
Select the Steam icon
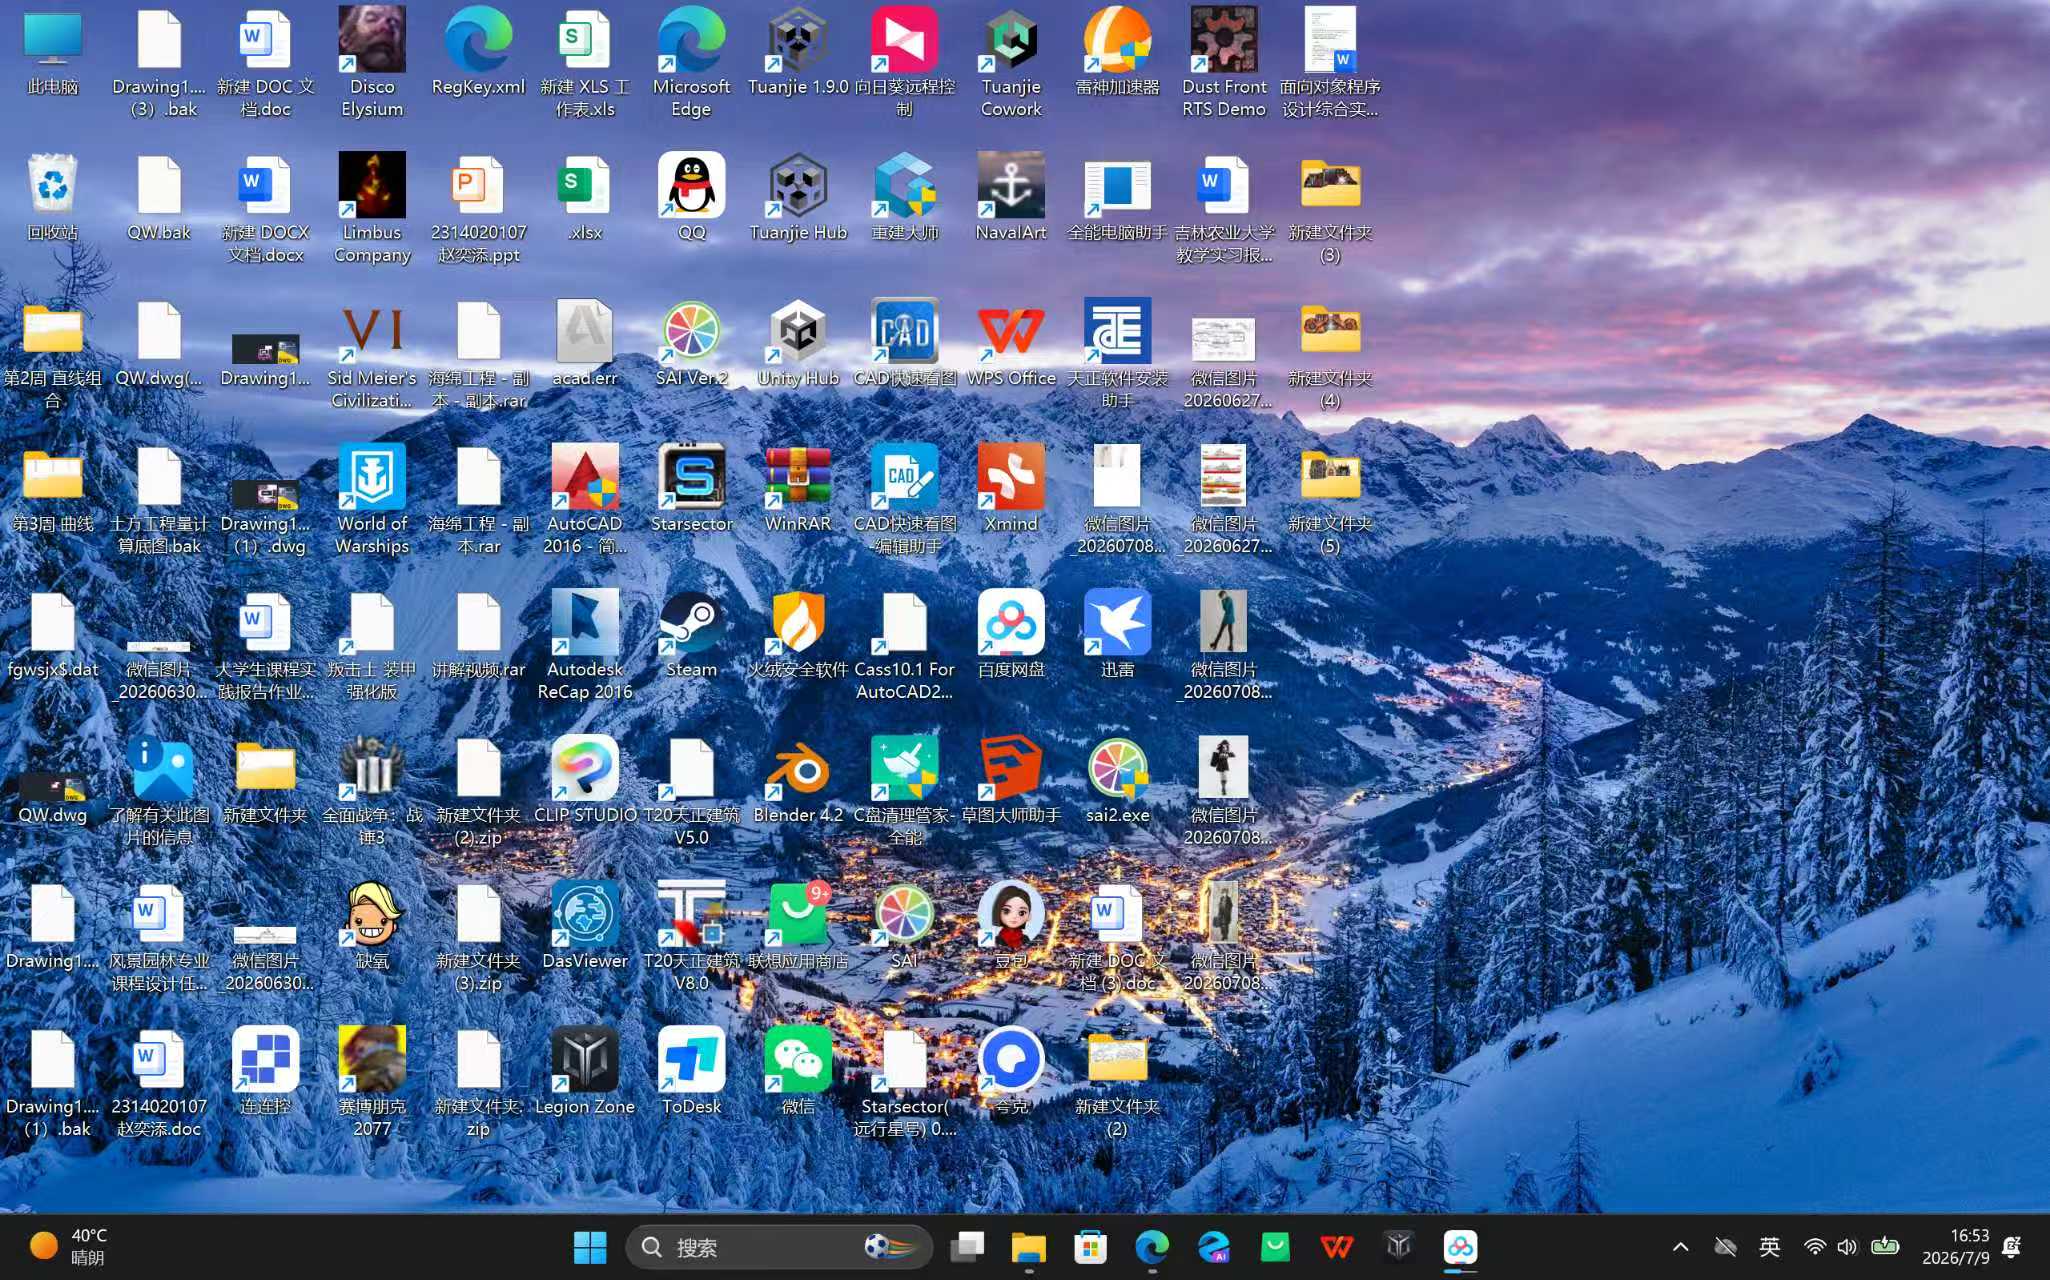click(x=691, y=634)
